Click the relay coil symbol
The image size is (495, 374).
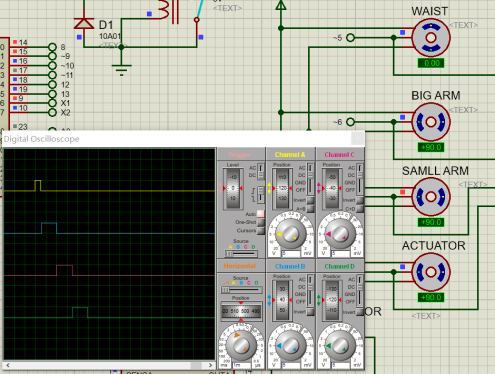coord(165,10)
